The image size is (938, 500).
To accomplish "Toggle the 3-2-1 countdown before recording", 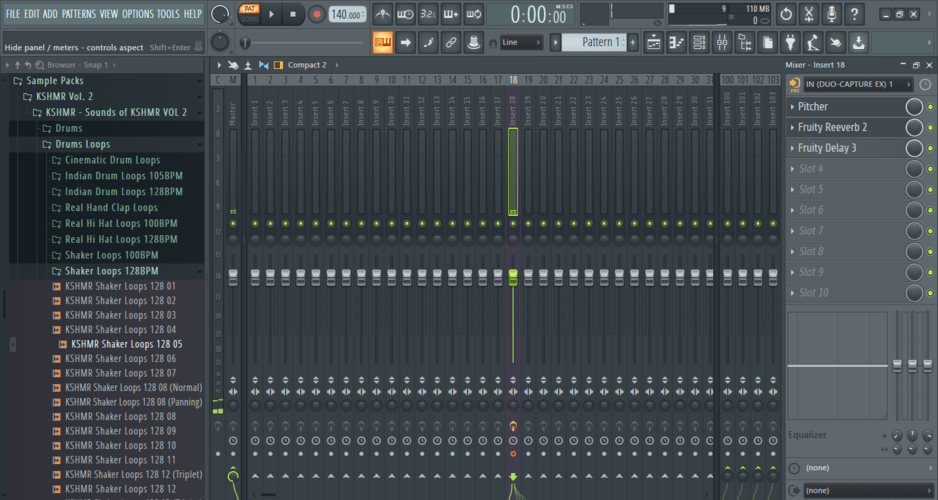I will 428,14.
